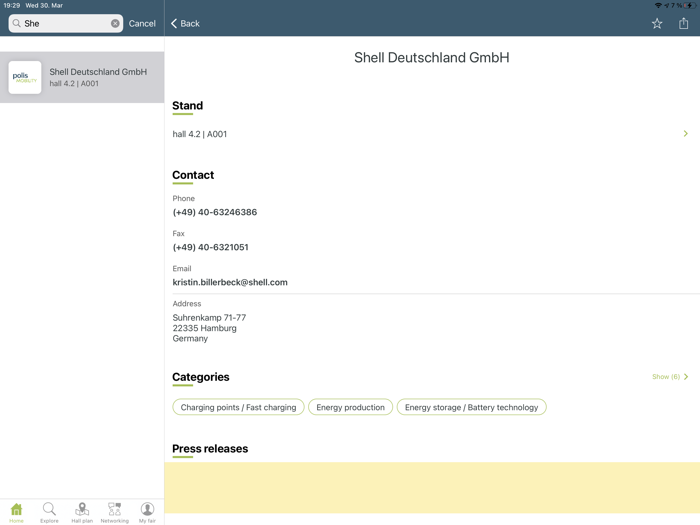Tap fax number (+49) 40-6321051
700x525 pixels.
click(210, 247)
